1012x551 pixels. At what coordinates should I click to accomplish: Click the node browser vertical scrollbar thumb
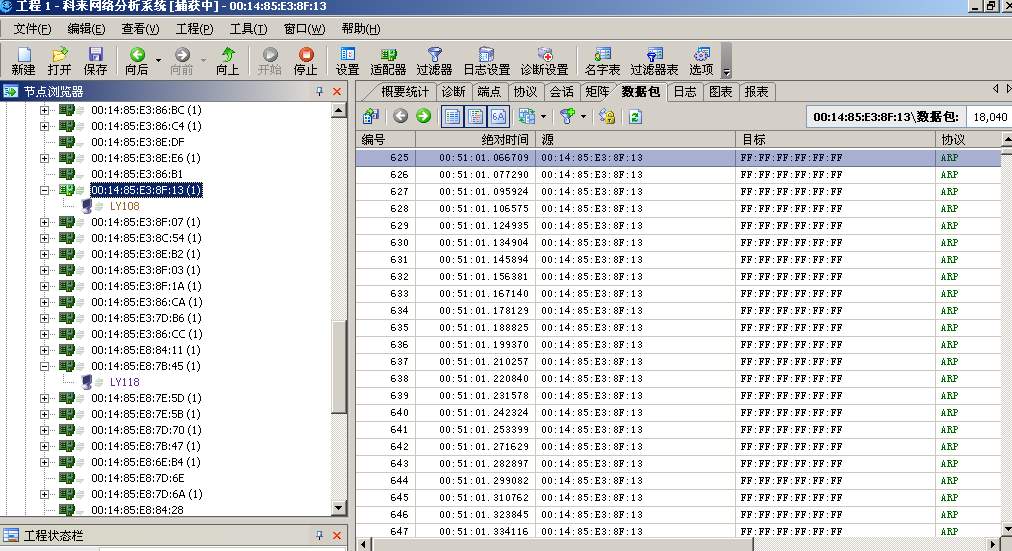[x=339, y=365]
